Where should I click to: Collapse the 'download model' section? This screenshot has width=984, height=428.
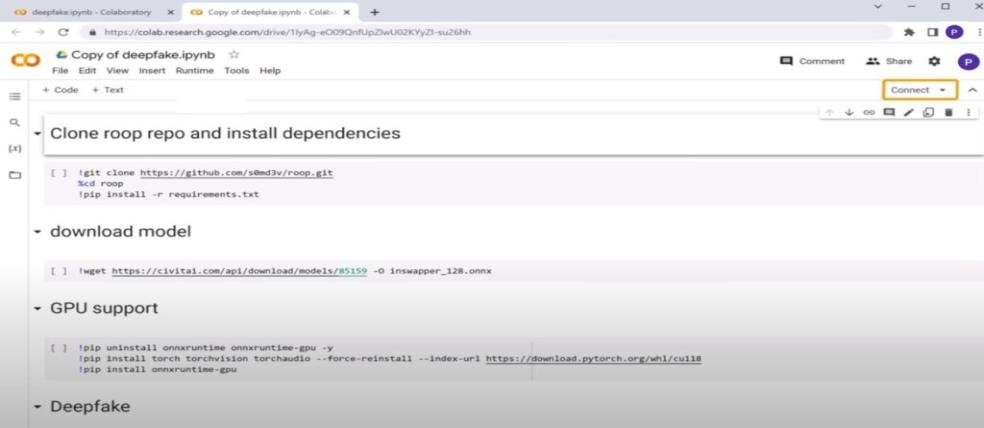coord(38,232)
